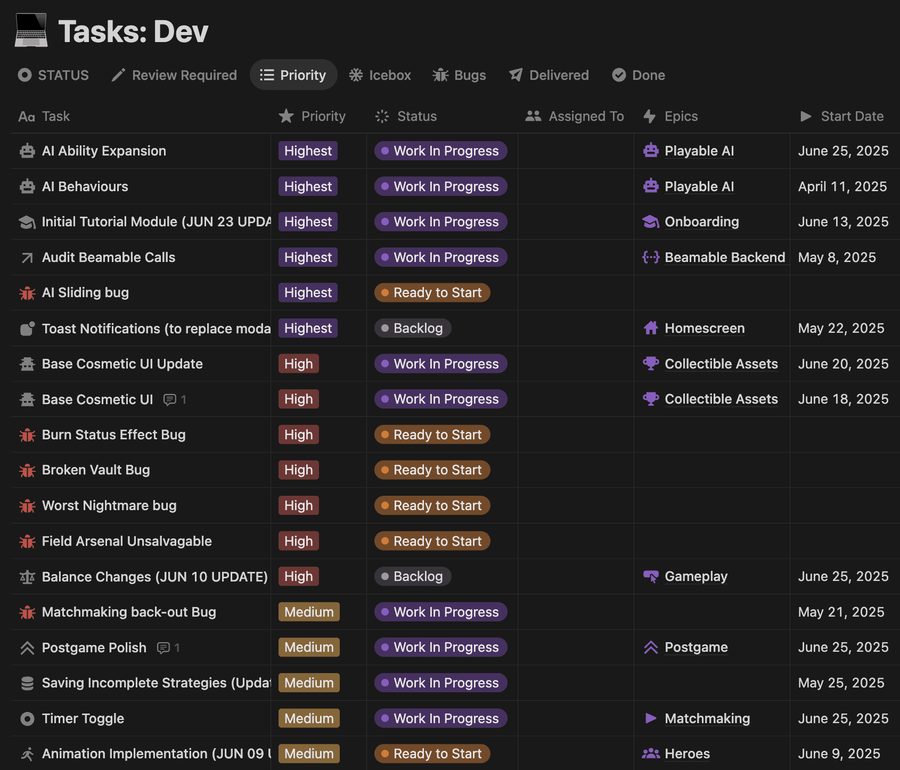This screenshot has height=770, width=900.
Task: Click the comment bubble icon on Base Cosmetic UI
Action: coord(169,399)
